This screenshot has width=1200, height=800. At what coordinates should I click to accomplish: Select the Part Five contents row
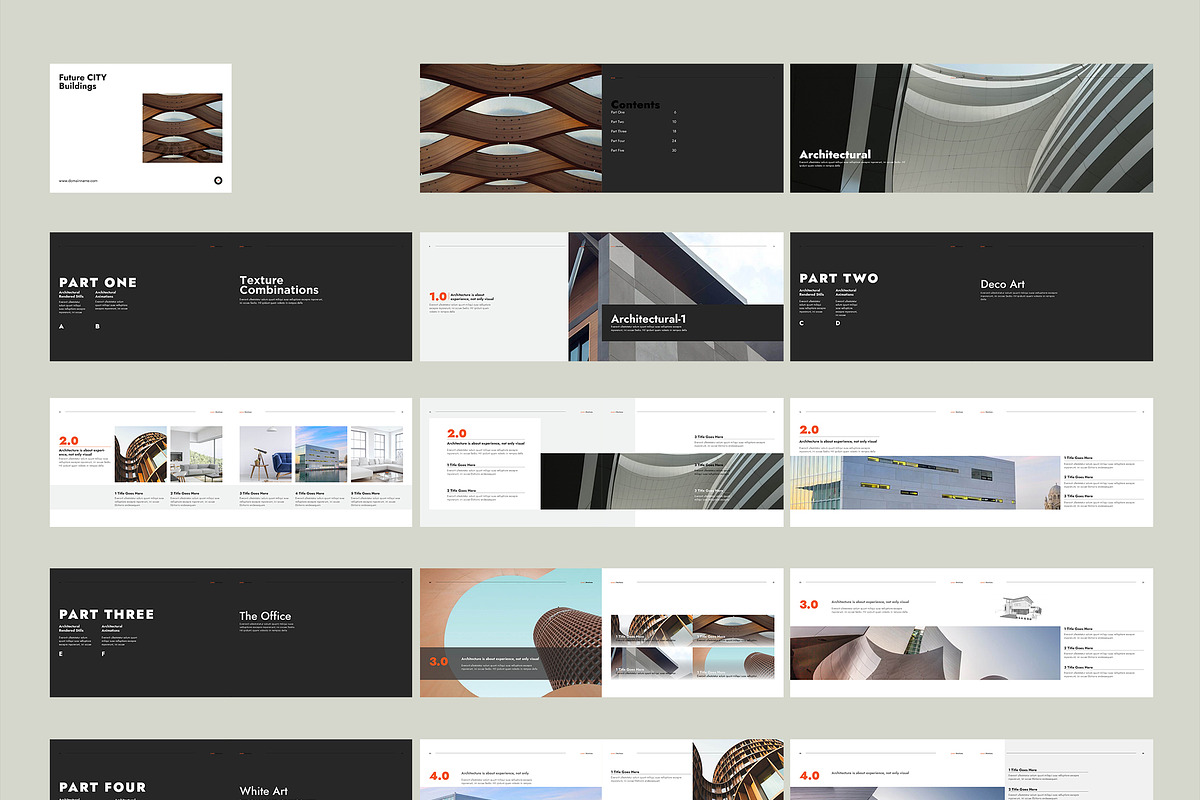click(x=644, y=150)
